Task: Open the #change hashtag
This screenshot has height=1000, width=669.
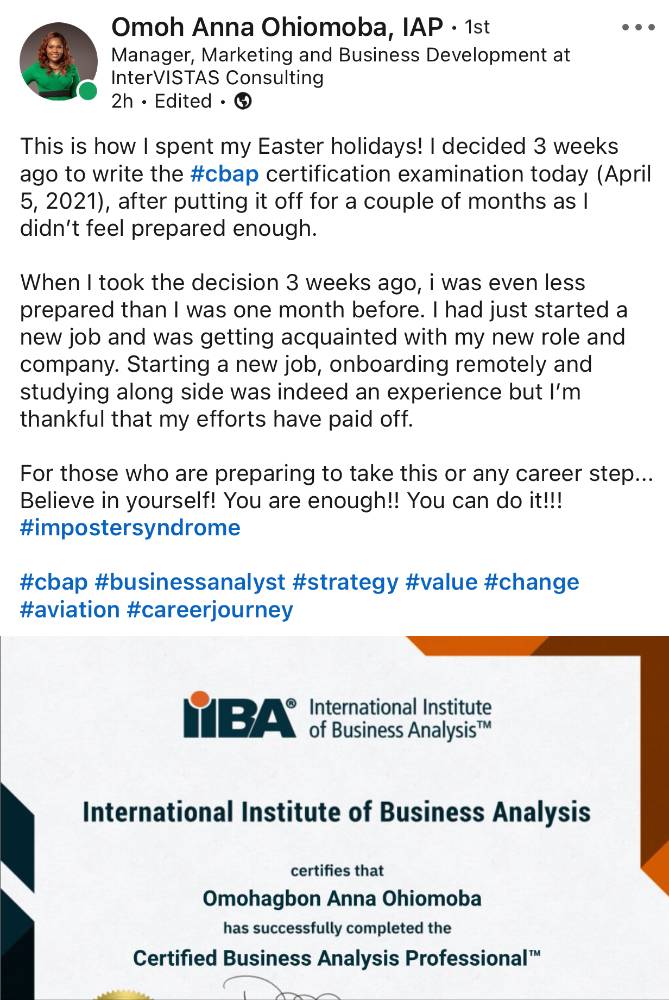Action: tap(532, 582)
